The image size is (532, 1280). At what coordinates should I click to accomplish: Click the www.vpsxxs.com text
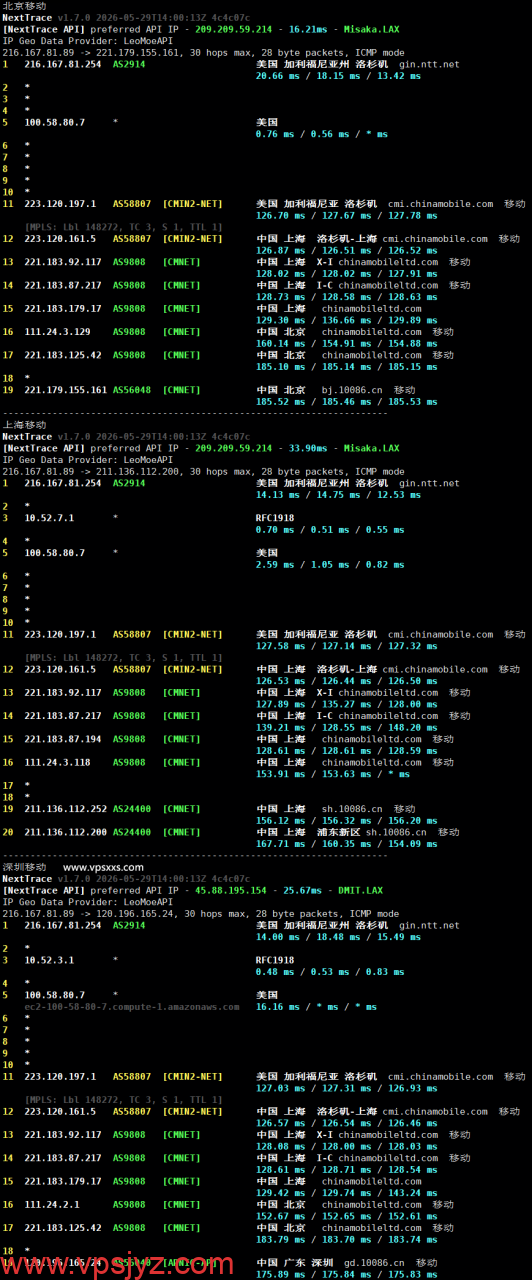[103, 867]
